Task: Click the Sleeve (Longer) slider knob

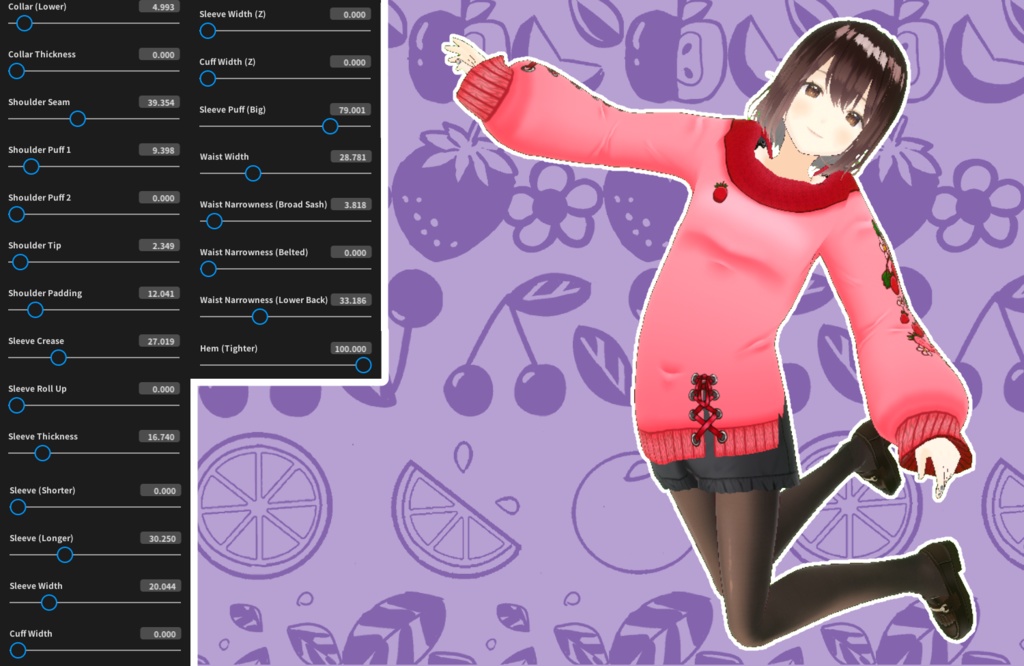Action: 65,554
